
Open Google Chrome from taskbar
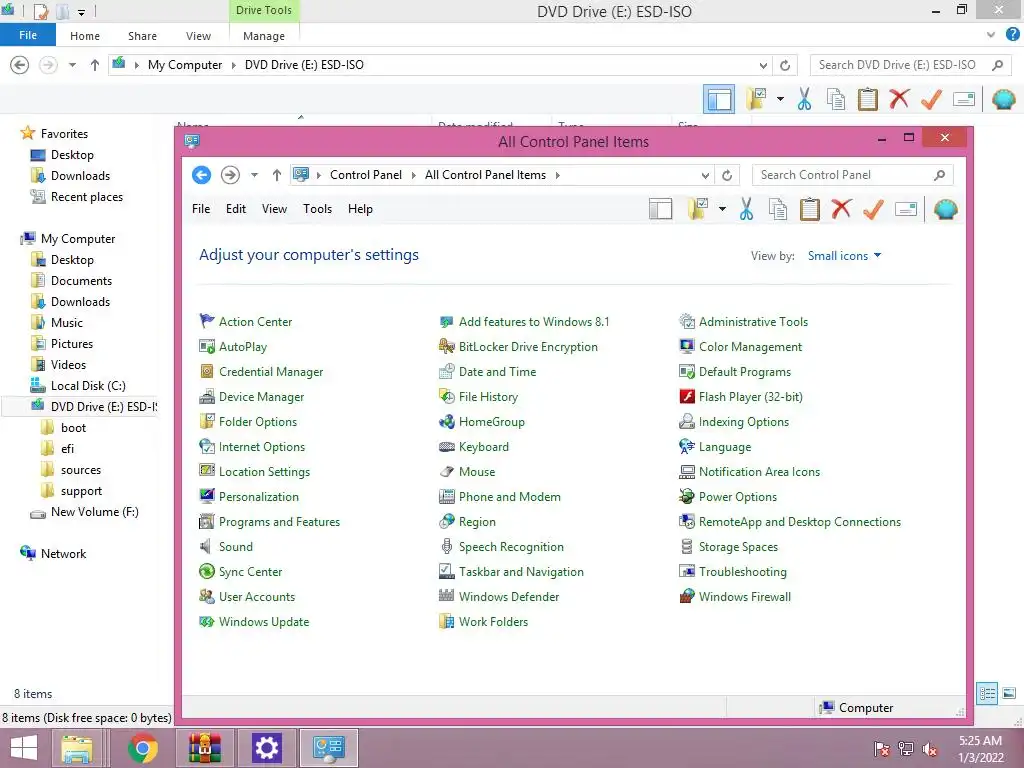pos(142,748)
